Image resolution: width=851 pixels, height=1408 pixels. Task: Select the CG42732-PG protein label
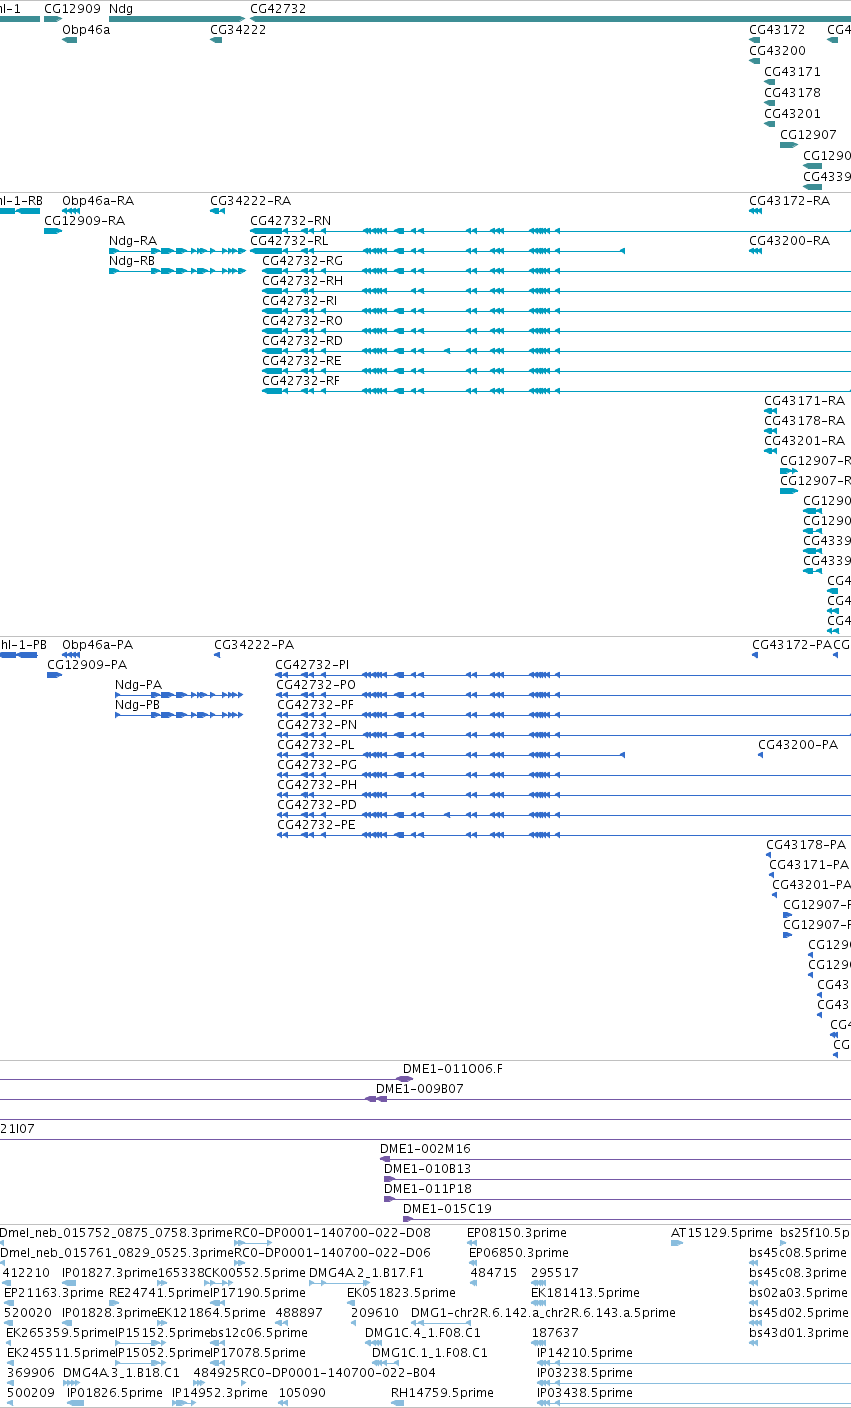[x=316, y=765]
